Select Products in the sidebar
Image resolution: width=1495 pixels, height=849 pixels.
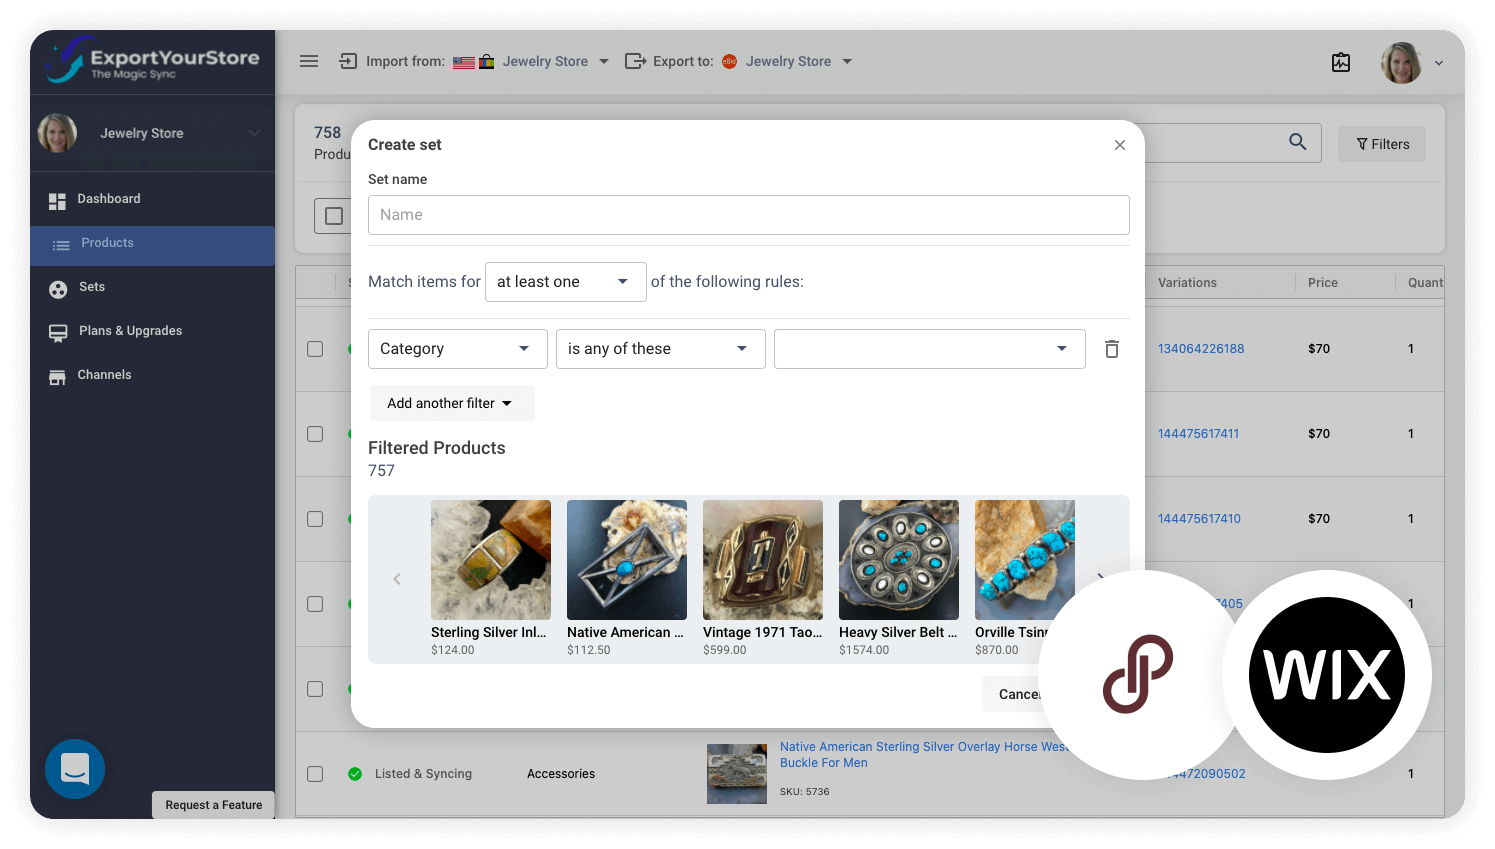coord(57,243)
